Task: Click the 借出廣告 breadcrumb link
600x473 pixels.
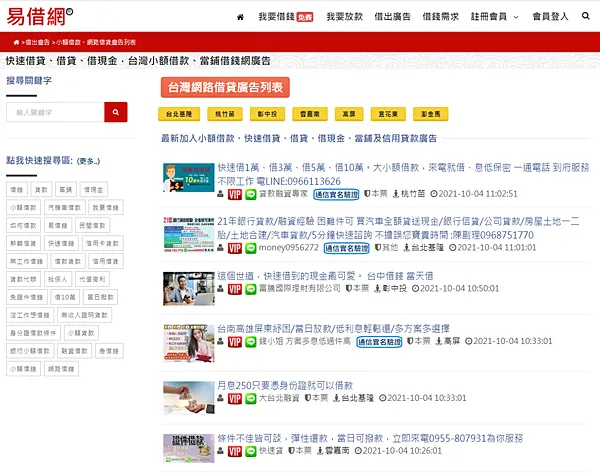Action: tap(37, 42)
